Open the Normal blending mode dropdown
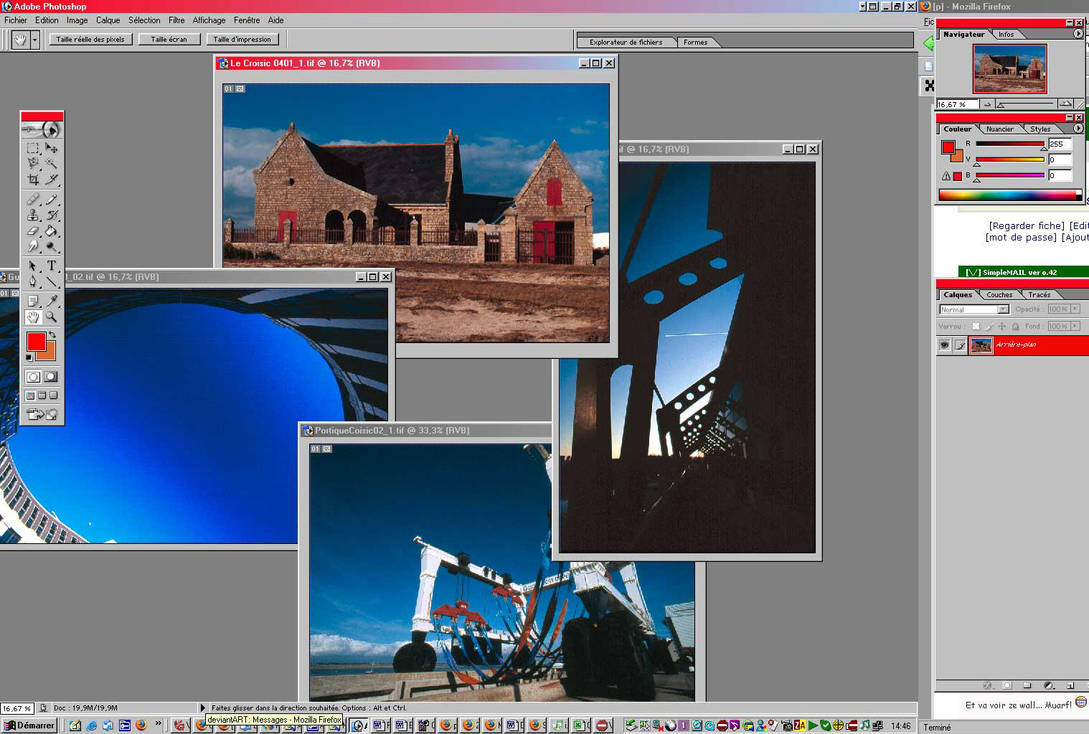1089x734 pixels. coord(974,309)
